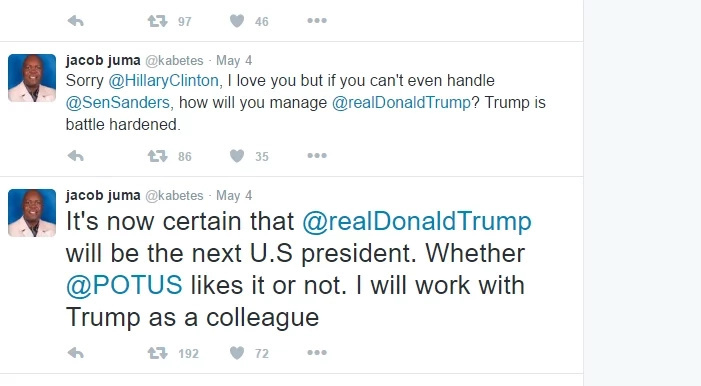Open more options on tweet with 72 likes

tap(317, 353)
